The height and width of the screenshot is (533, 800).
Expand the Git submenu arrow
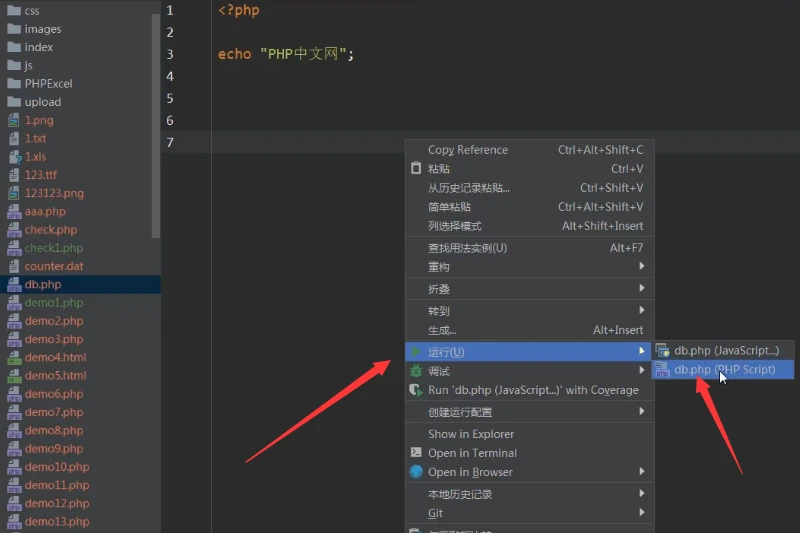point(642,512)
